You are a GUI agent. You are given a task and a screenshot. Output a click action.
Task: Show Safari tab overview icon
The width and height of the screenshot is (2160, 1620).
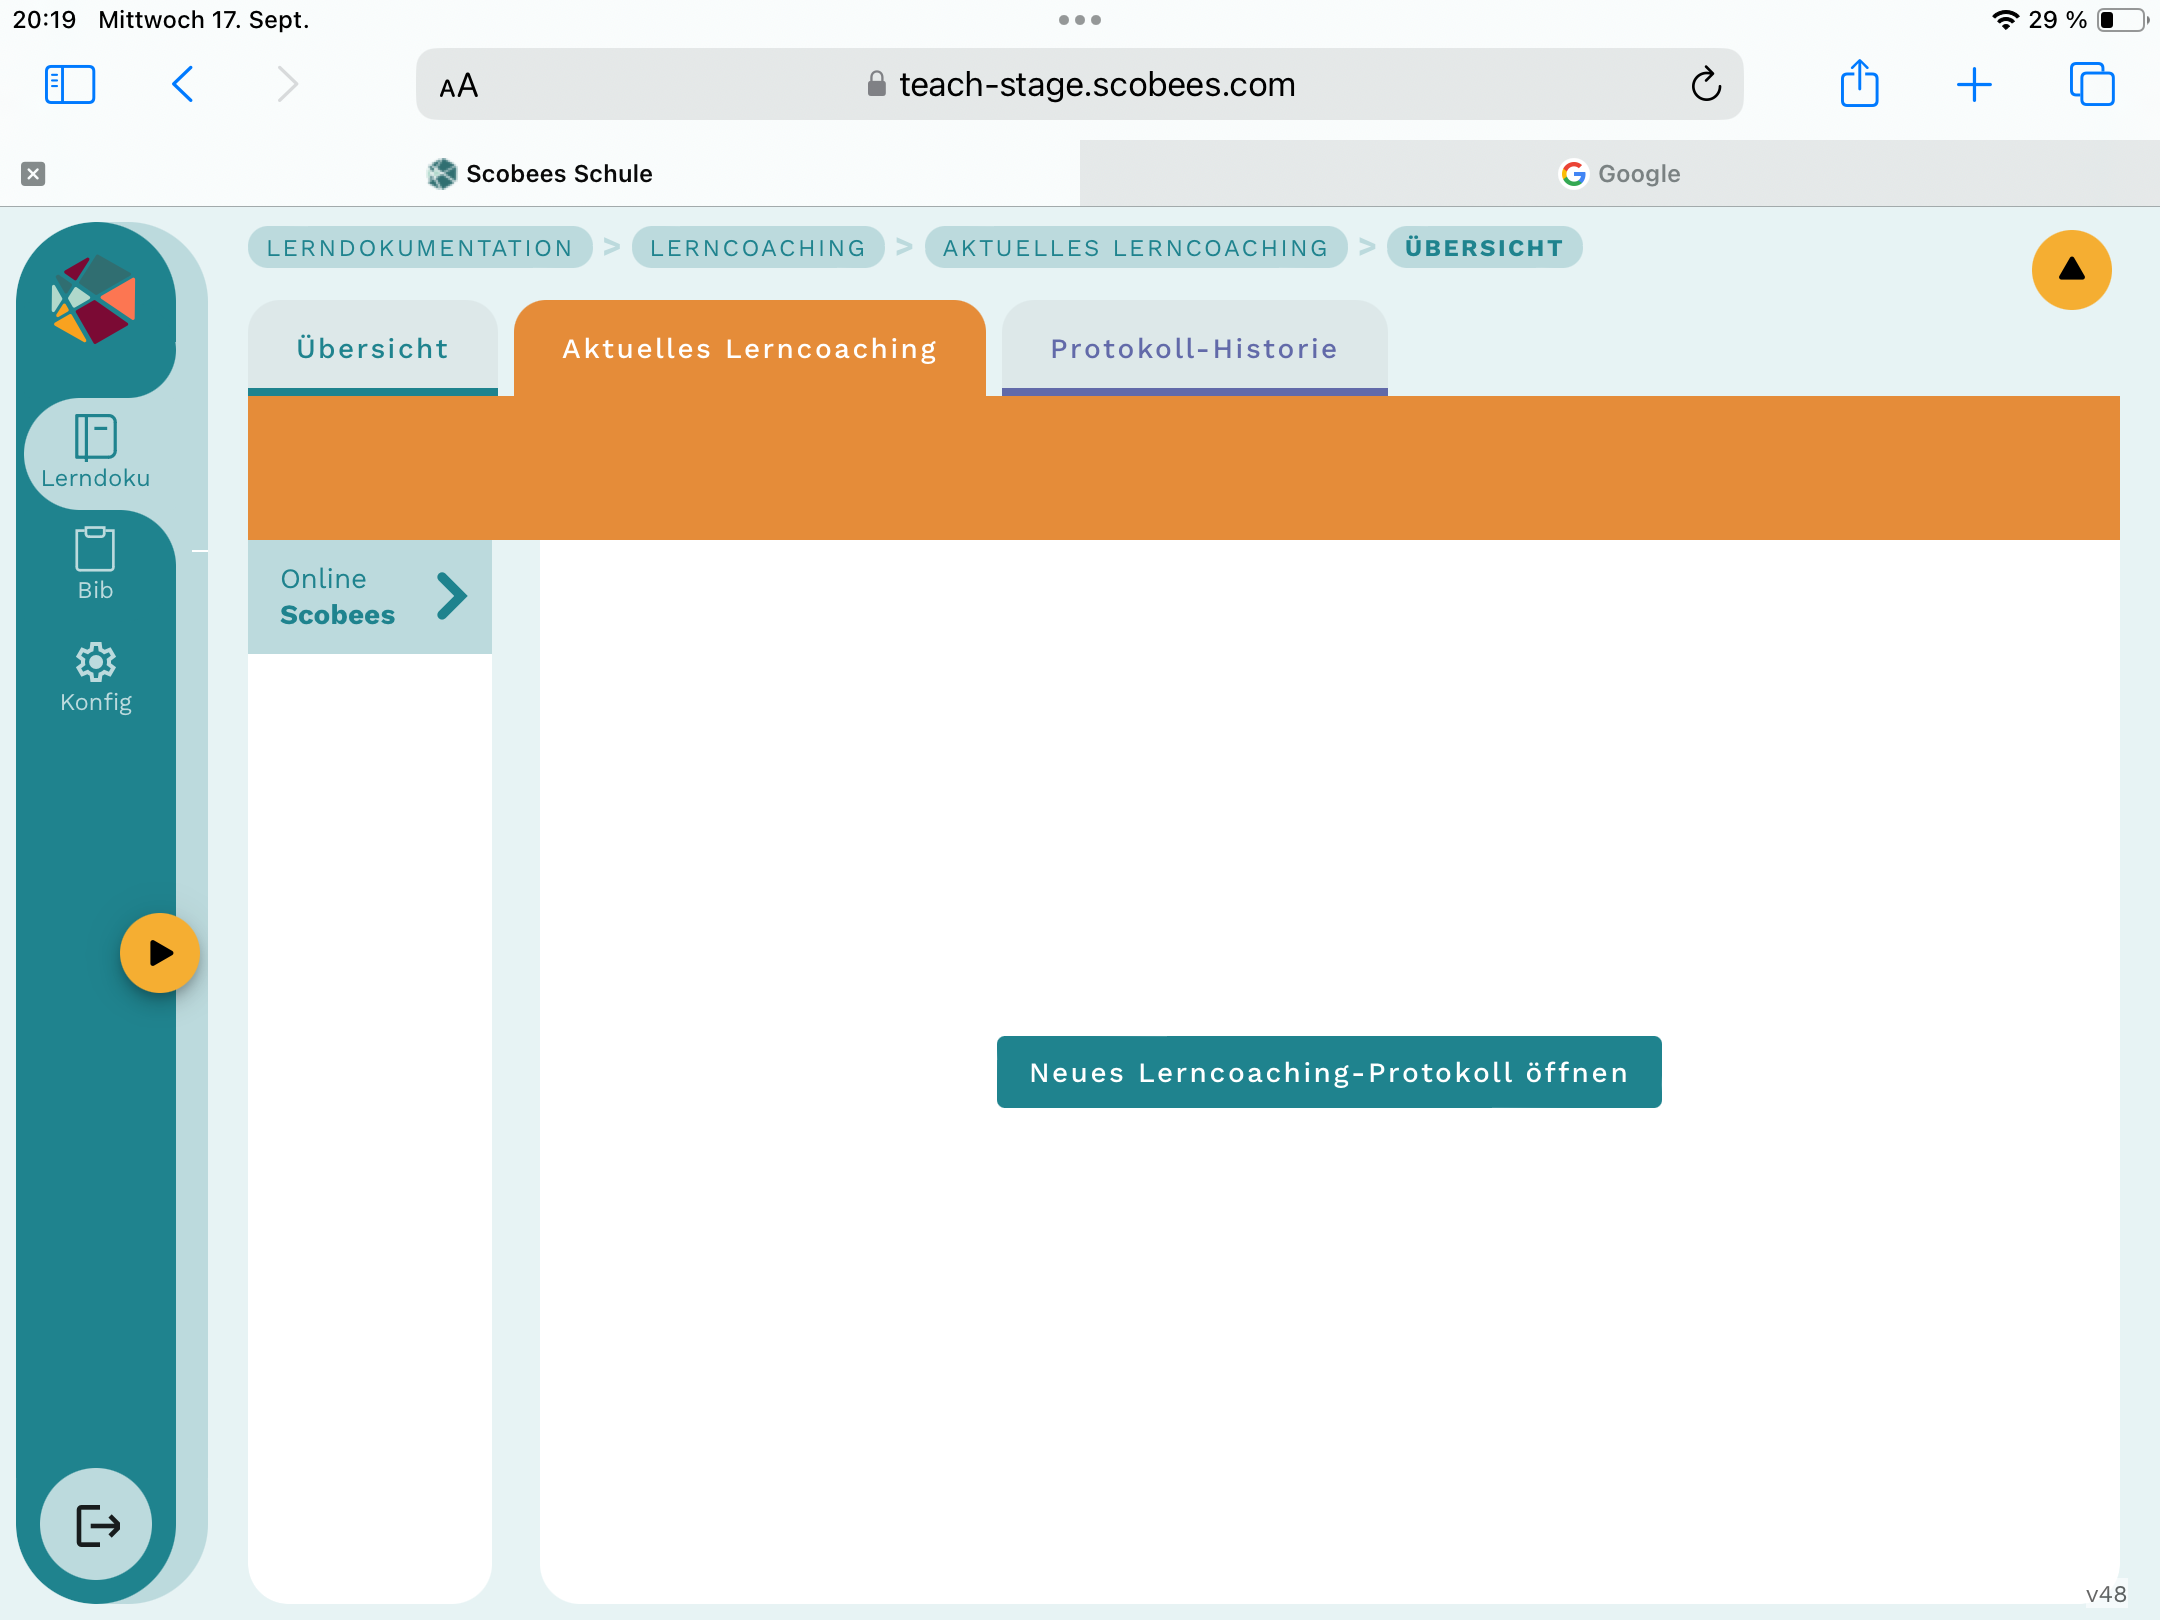[2091, 84]
